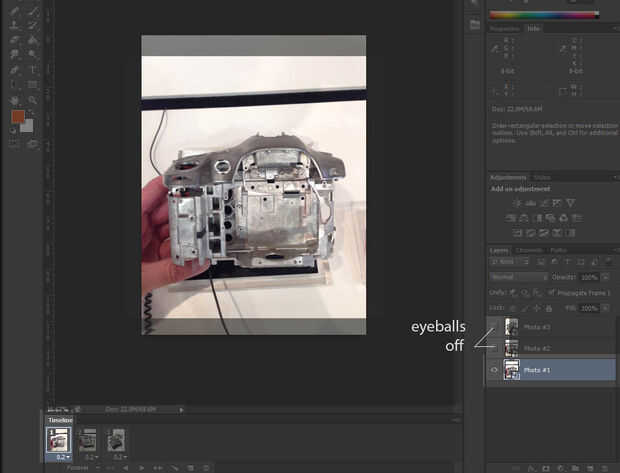Open the Fill slider arrow

point(606,308)
